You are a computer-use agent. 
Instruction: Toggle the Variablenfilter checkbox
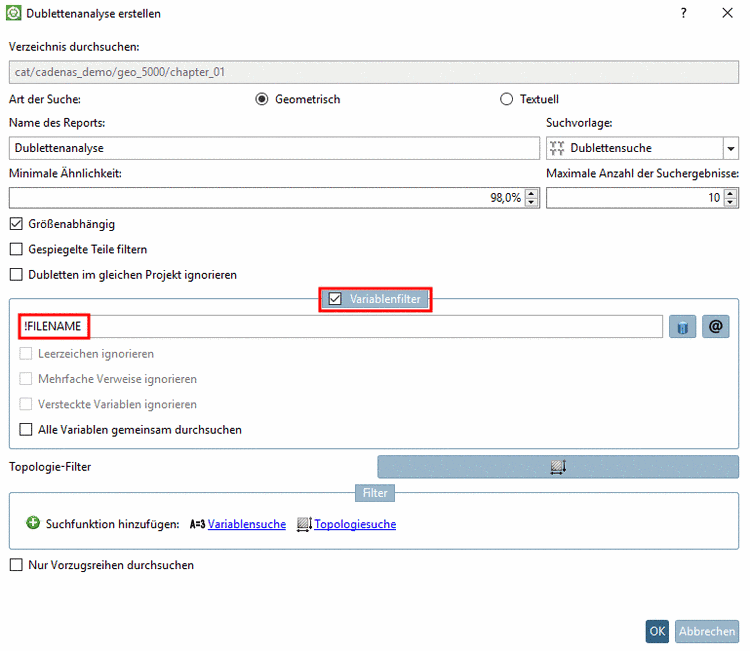[335, 299]
